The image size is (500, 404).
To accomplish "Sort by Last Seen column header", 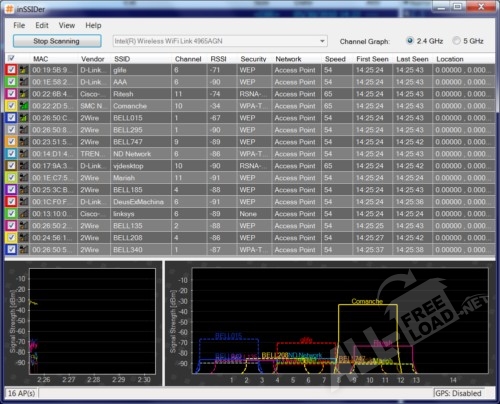I will (x=412, y=59).
